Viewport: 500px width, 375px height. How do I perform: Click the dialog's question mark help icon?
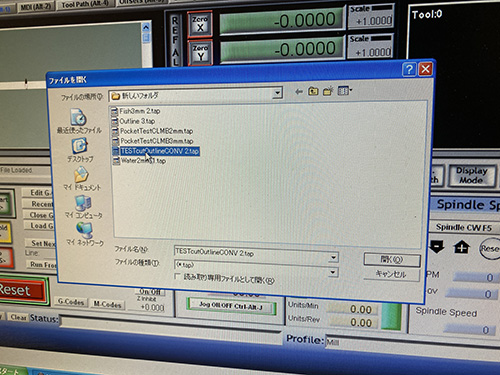[x=409, y=69]
